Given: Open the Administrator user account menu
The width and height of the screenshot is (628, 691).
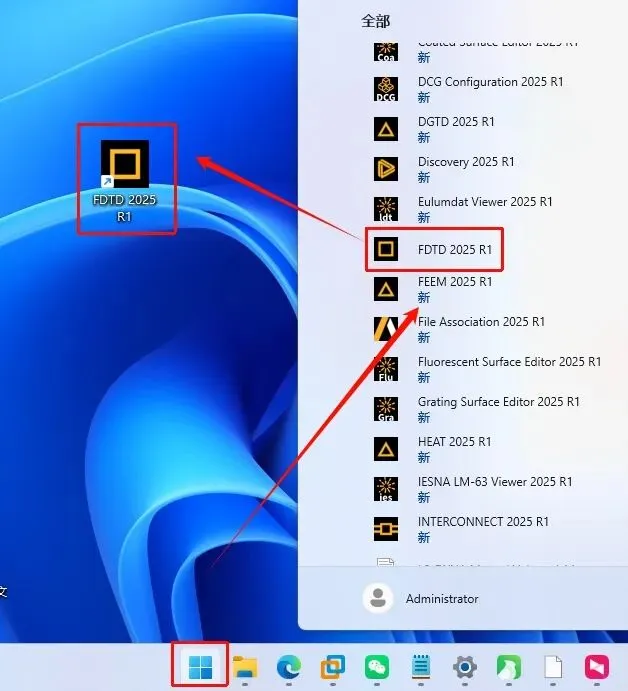Looking at the screenshot, I should point(421,598).
